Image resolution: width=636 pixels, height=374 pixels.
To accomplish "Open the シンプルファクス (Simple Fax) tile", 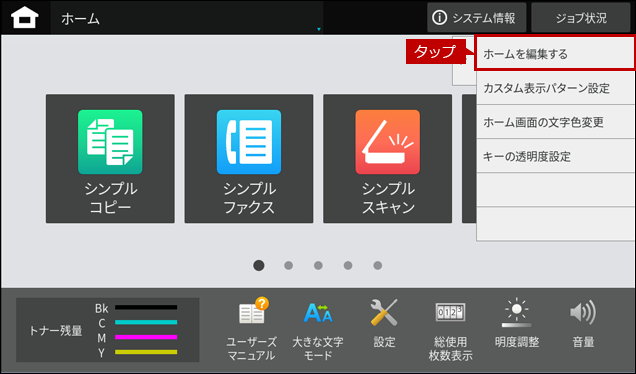I will pos(249,159).
